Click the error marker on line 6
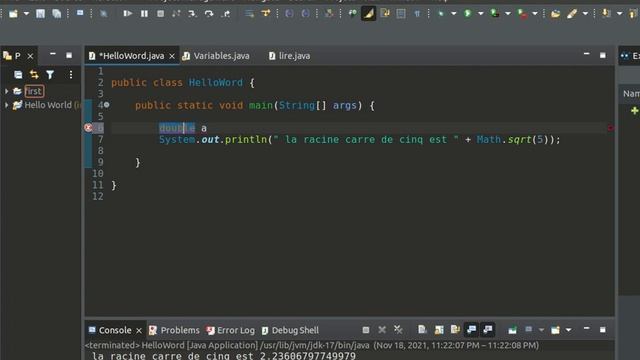Image resolution: width=640 pixels, height=360 pixels. pyautogui.click(x=88, y=128)
